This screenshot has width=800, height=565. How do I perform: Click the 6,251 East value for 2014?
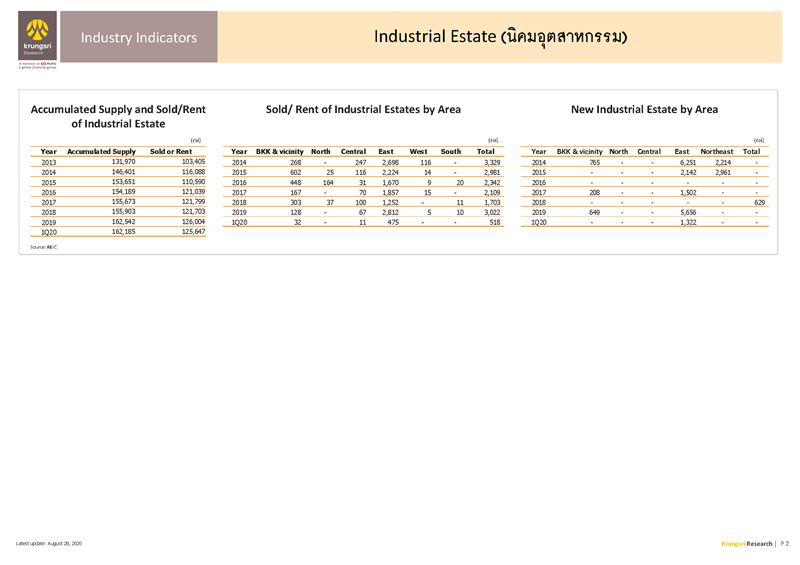pos(687,162)
